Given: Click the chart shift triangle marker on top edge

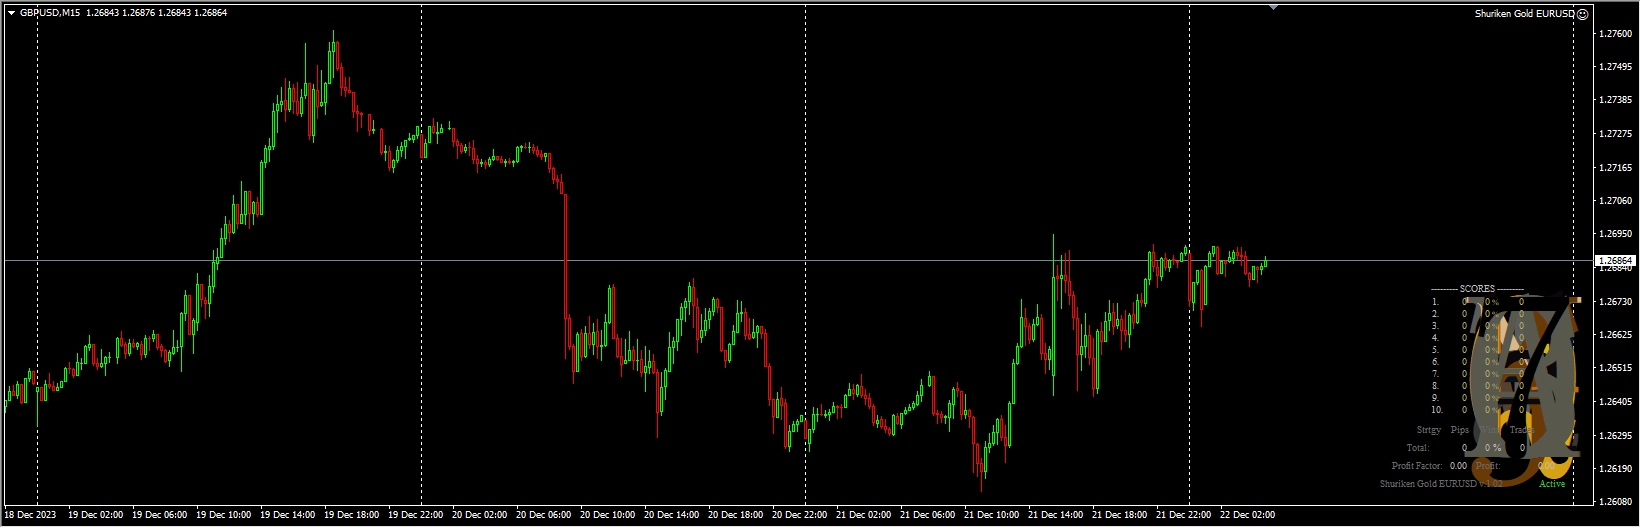Looking at the screenshot, I should 1273,7.
